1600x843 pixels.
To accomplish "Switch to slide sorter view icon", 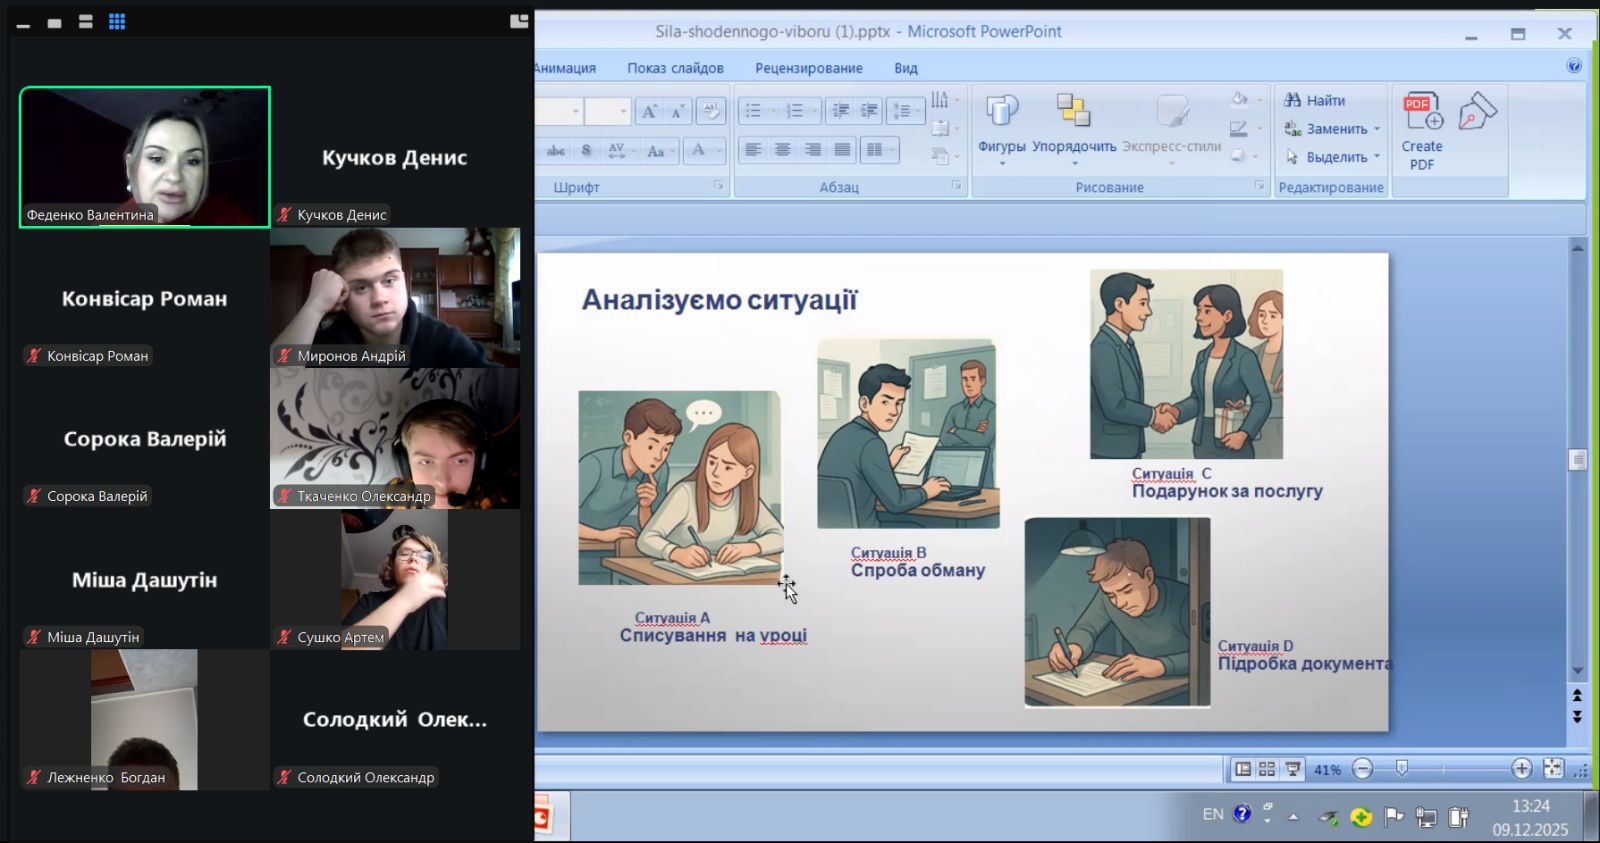I will click(x=1267, y=769).
